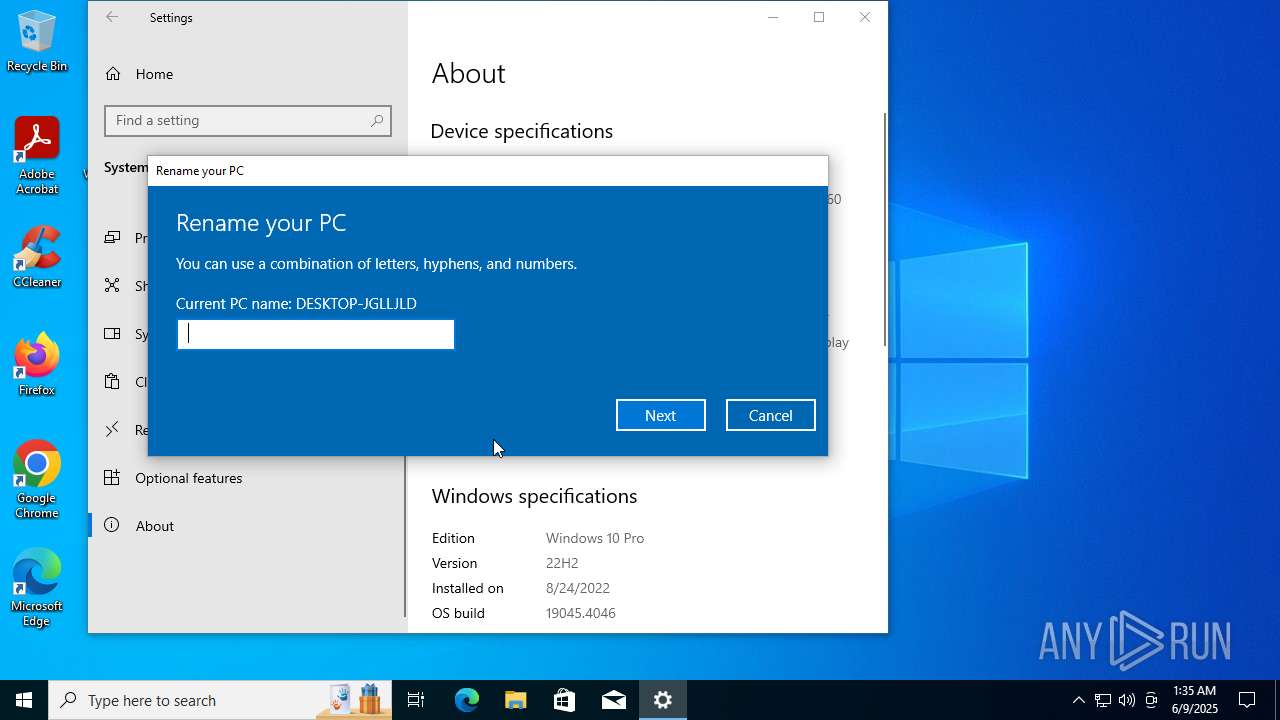Viewport: 1280px width, 720px height.
Task: Click the Device specifications heading
Action: [x=521, y=131]
